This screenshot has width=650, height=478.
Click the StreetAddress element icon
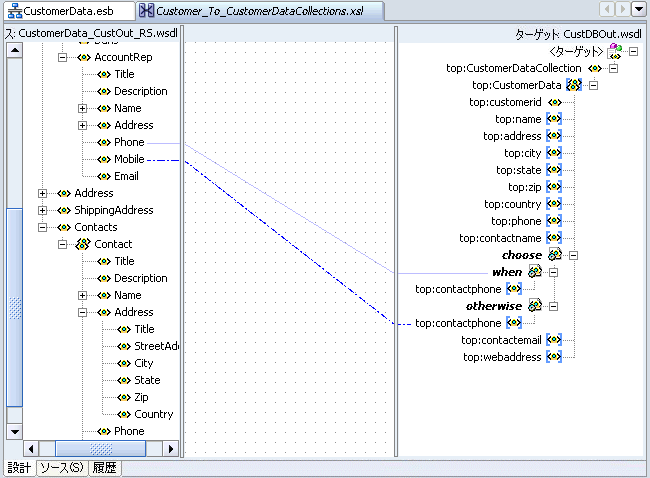pyautogui.click(x=124, y=346)
